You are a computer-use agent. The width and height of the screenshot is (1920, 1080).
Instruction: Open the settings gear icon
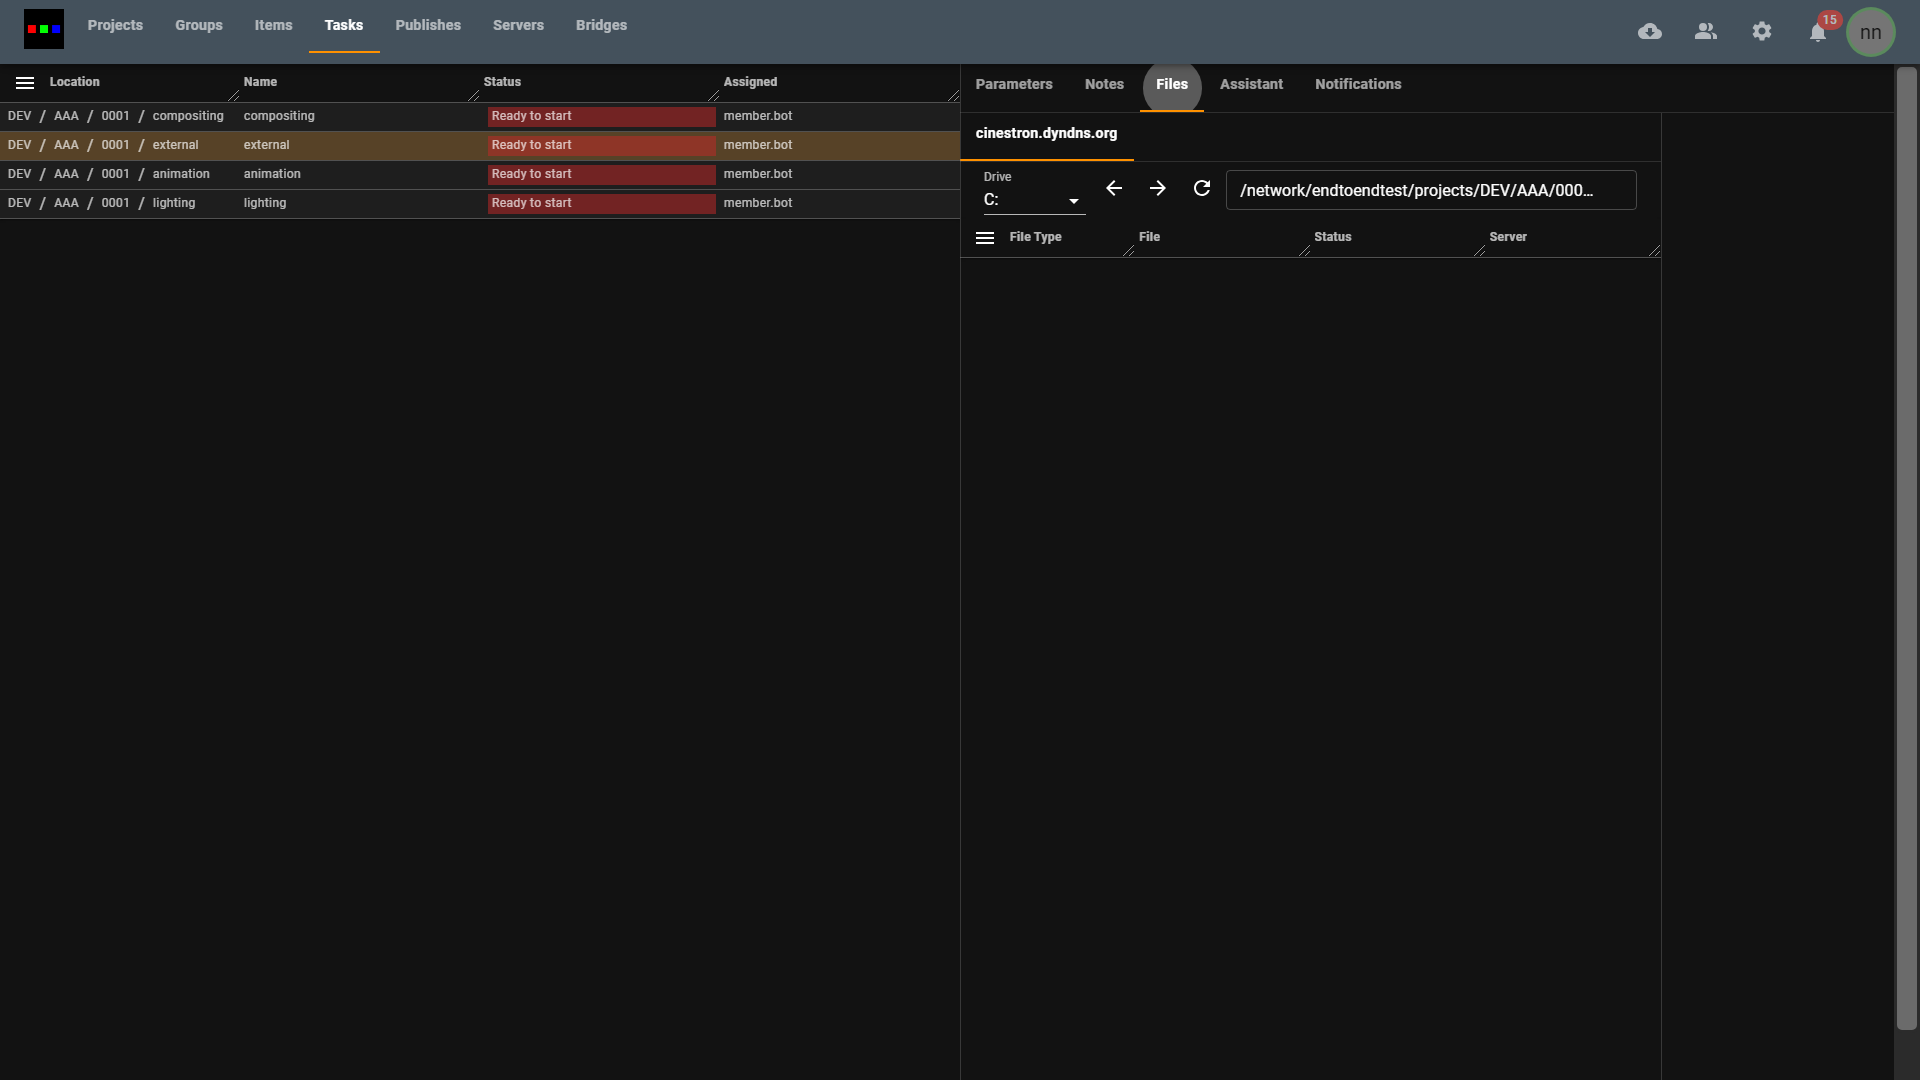(x=1762, y=32)
